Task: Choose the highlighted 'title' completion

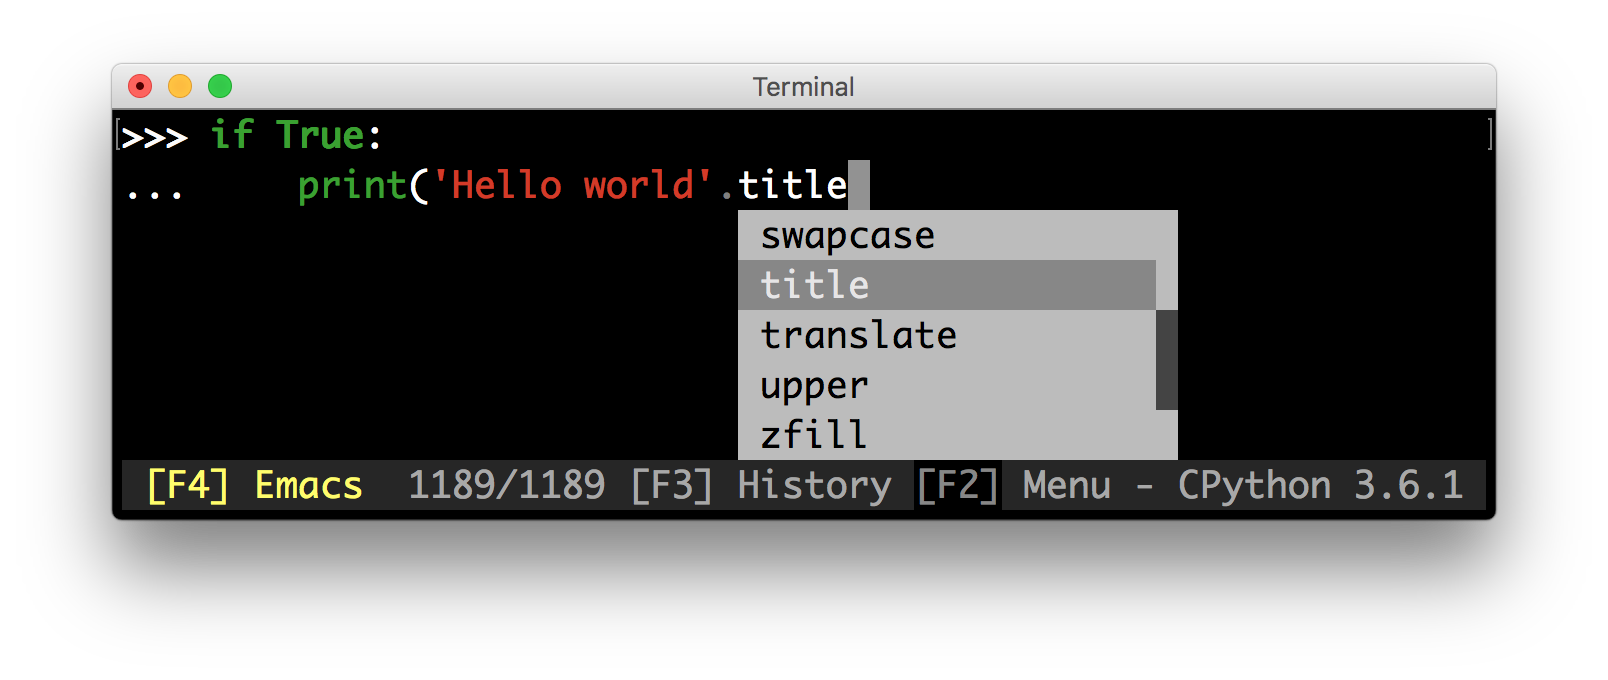Action: 947,285
